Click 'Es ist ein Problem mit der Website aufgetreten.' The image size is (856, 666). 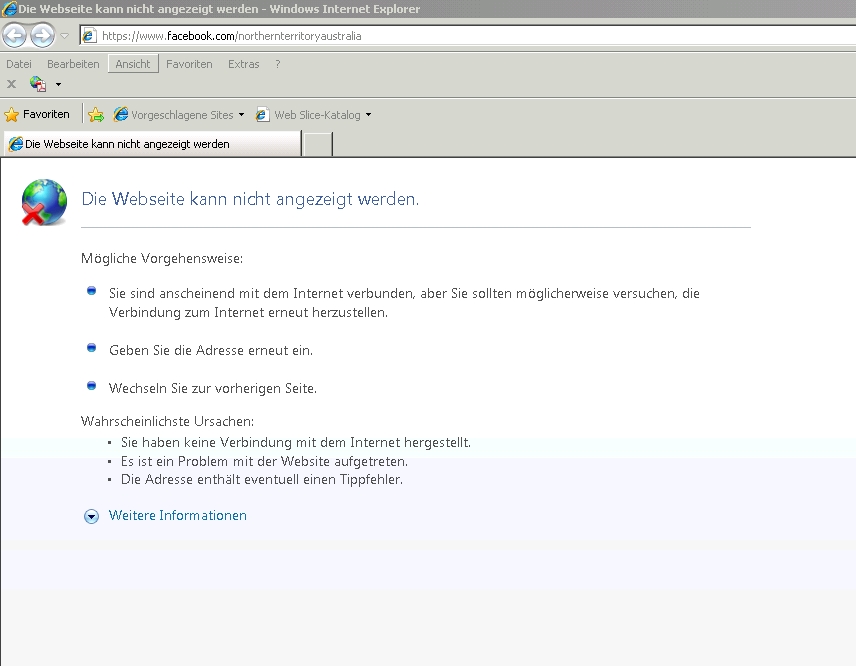pyautogui.click(x=264, y=461)
